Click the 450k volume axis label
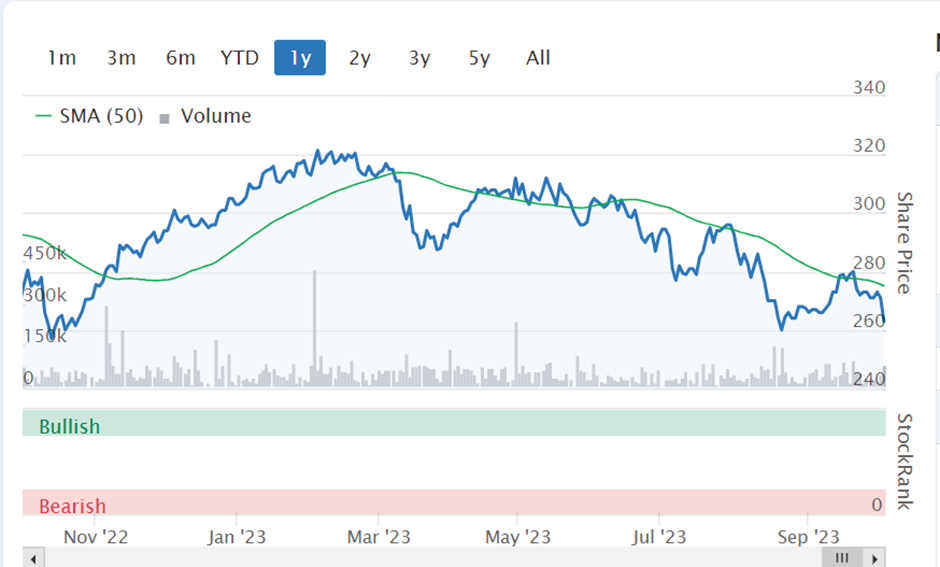 coord(45,253)
